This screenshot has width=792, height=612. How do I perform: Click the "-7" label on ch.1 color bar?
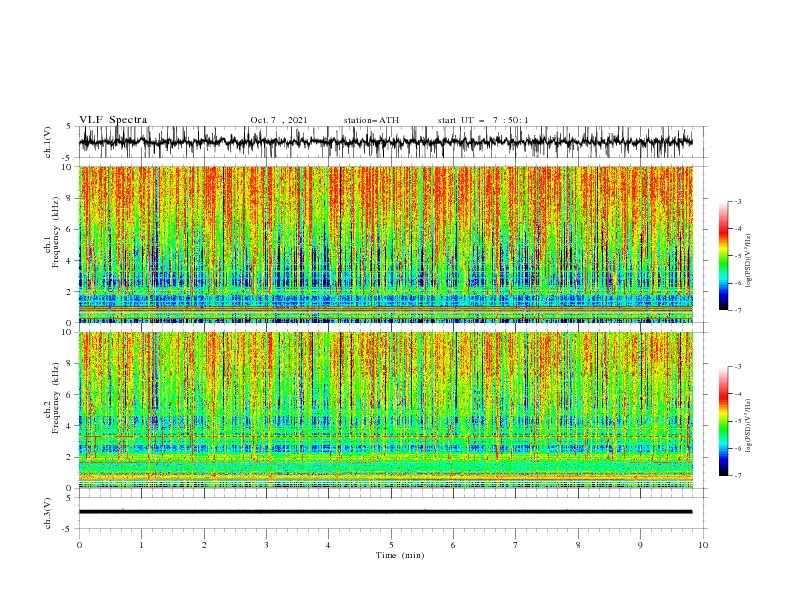click(x=737, y=310)
